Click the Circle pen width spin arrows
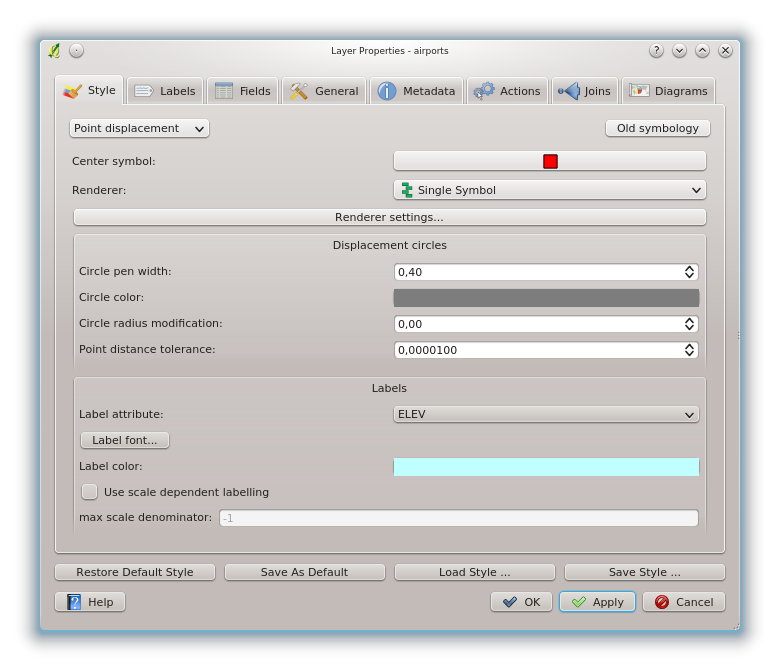The image size is (780, 670). (689, 272)
